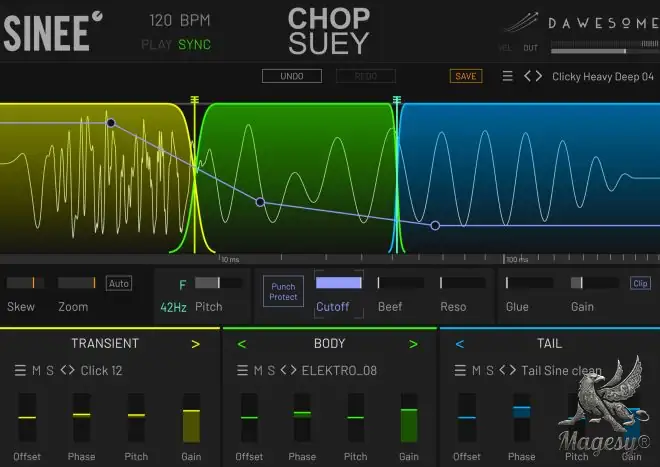Click pitch envelope point in tail region

point(435,226)
